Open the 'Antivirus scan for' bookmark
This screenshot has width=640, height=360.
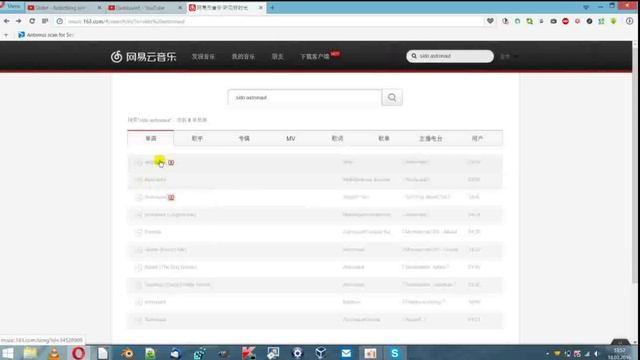click(x=46, y=35)
